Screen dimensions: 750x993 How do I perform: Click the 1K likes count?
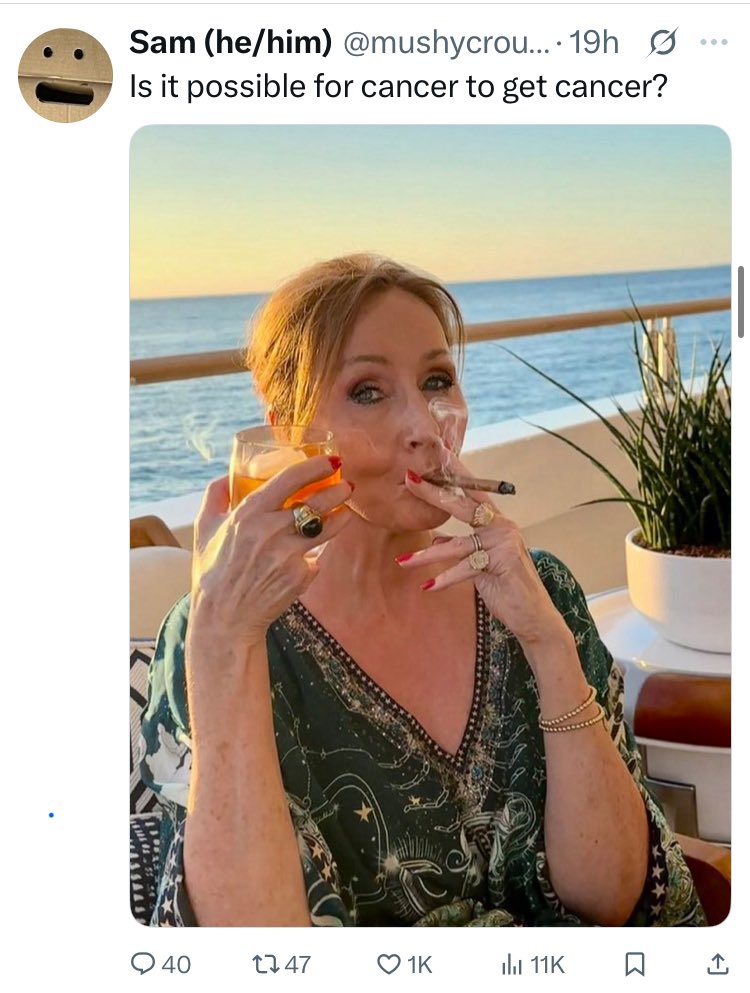(419, 965)
